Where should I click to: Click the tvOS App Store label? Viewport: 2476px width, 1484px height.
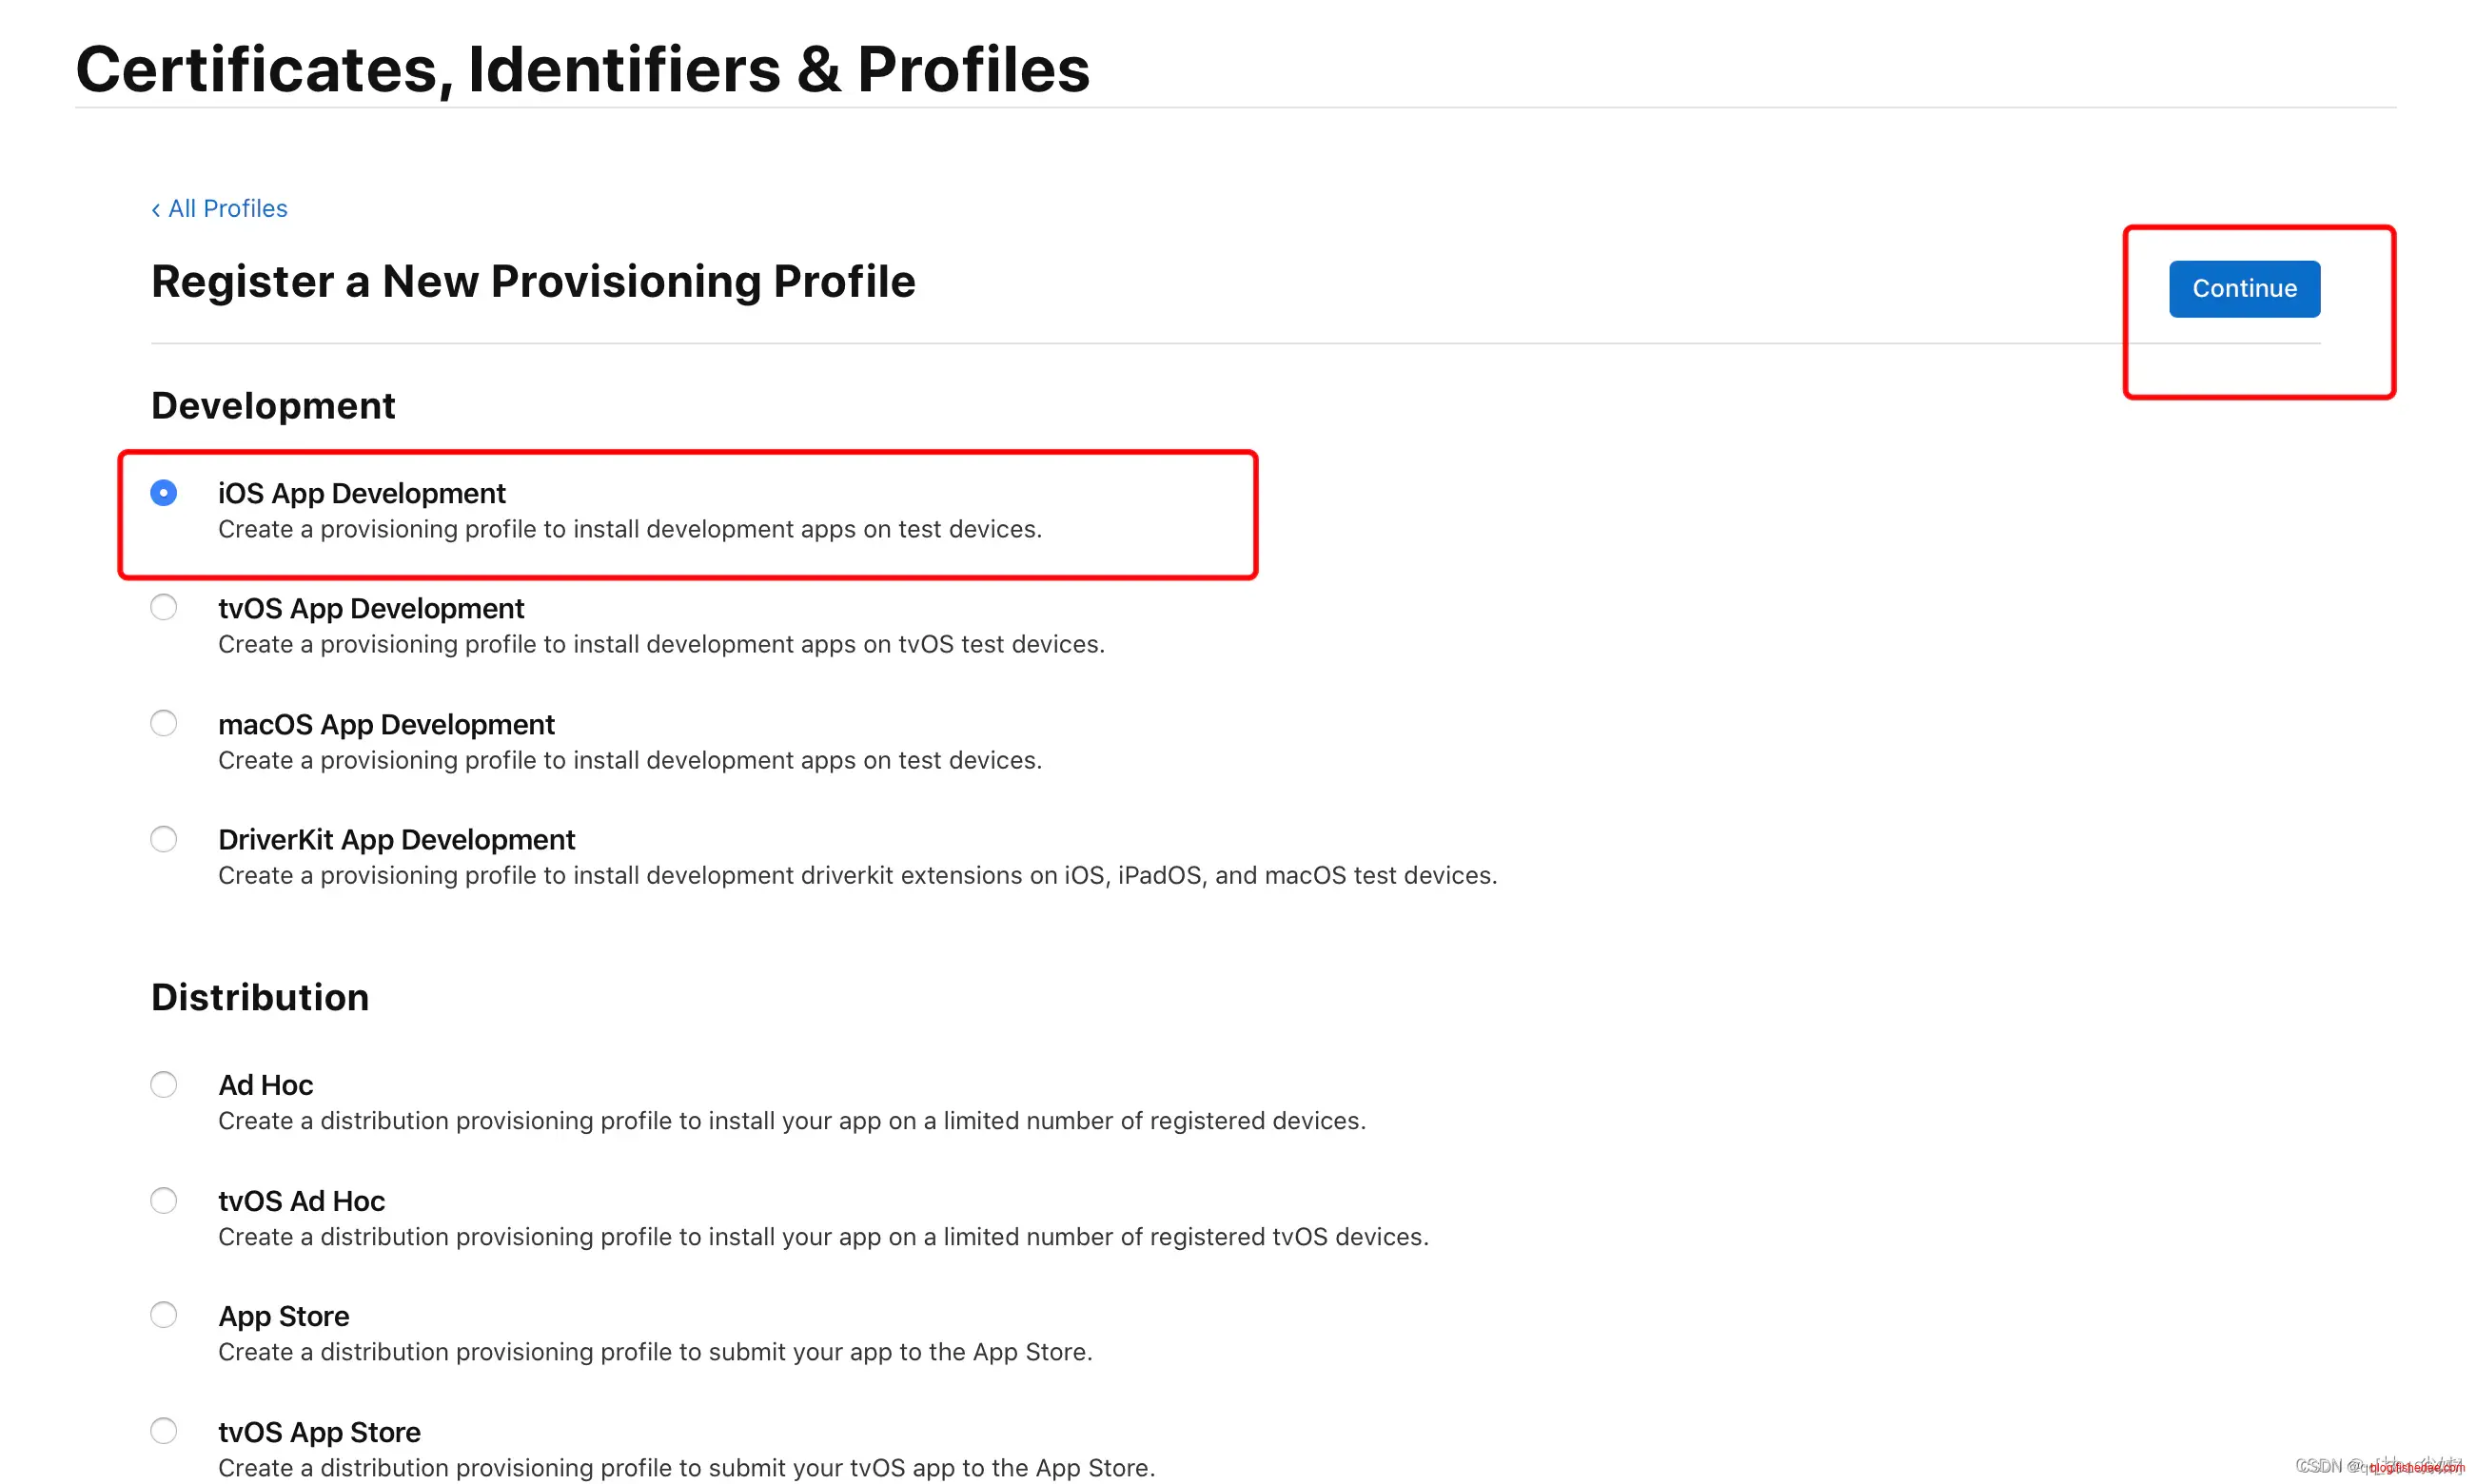pyautogui.click(x=319, y=1433)
